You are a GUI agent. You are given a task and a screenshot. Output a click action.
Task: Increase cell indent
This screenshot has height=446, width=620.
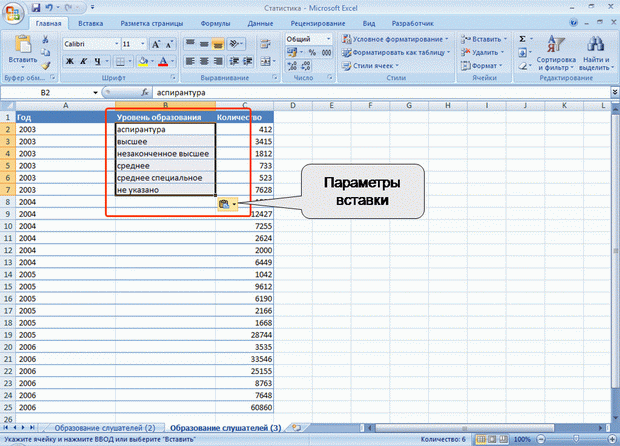click(x=248, y=61)
